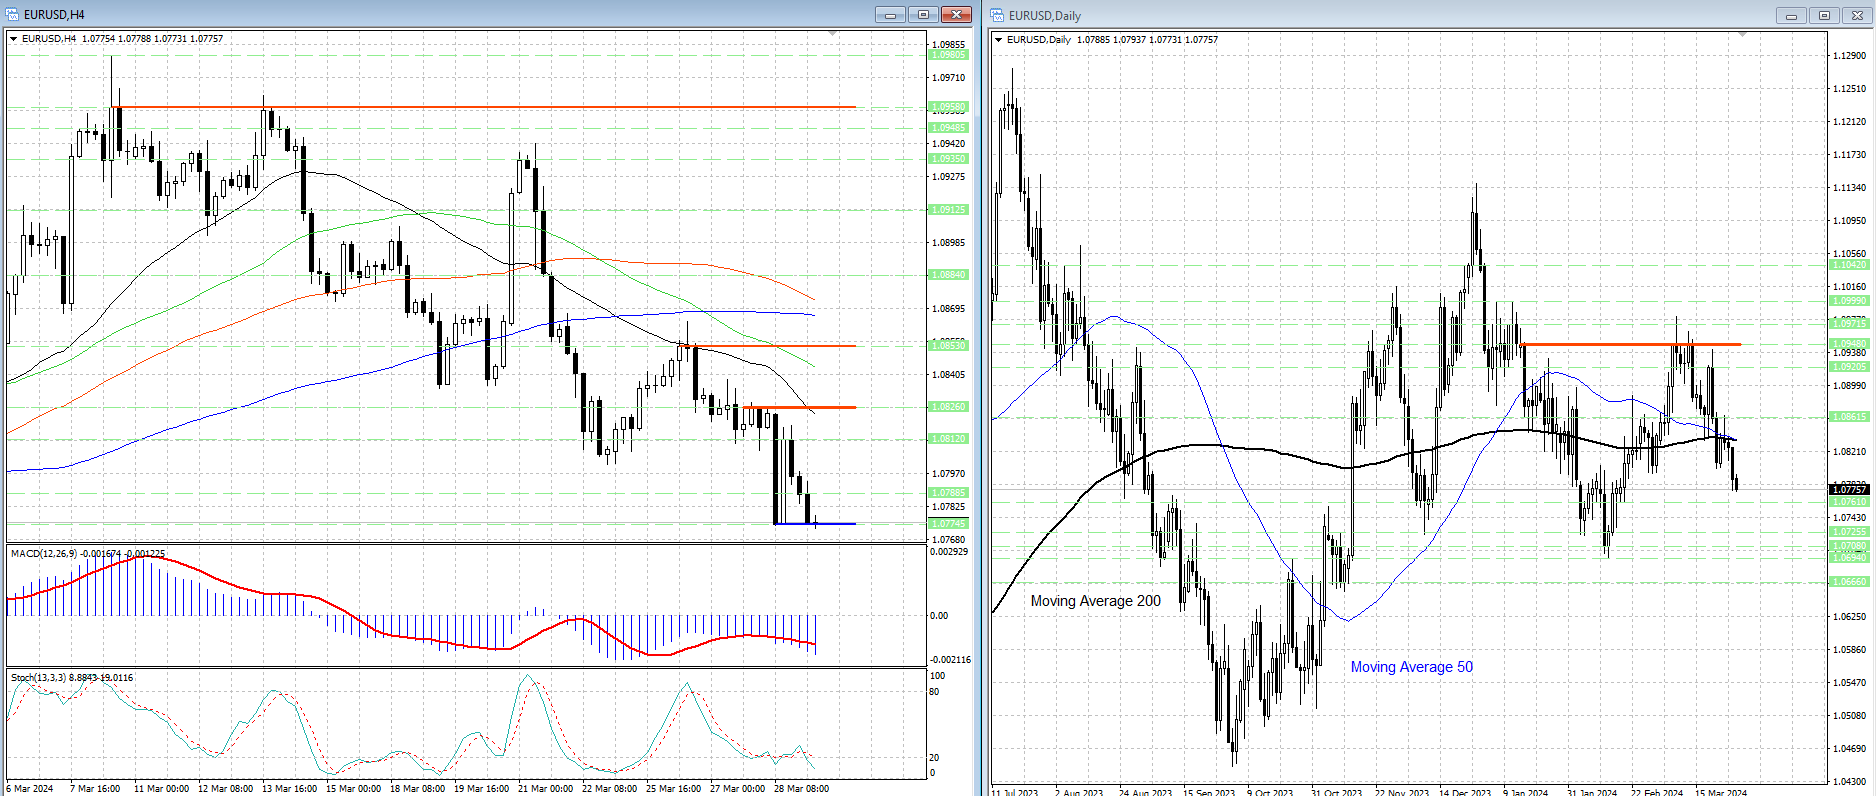Click the Stochastic scale value 80
This screenshot has height=796, width=1876.
click(x=935, y=692)
